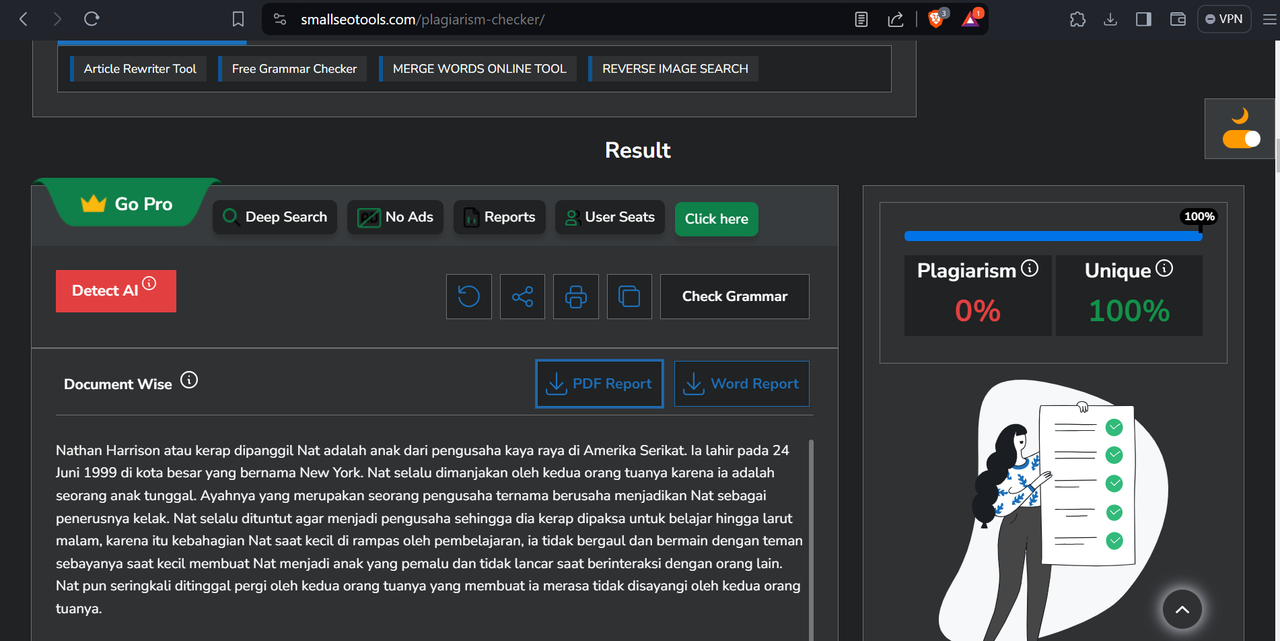The image size is (1280, 641).
Task: Download the Word Report
Action: [x=742, y=384]
